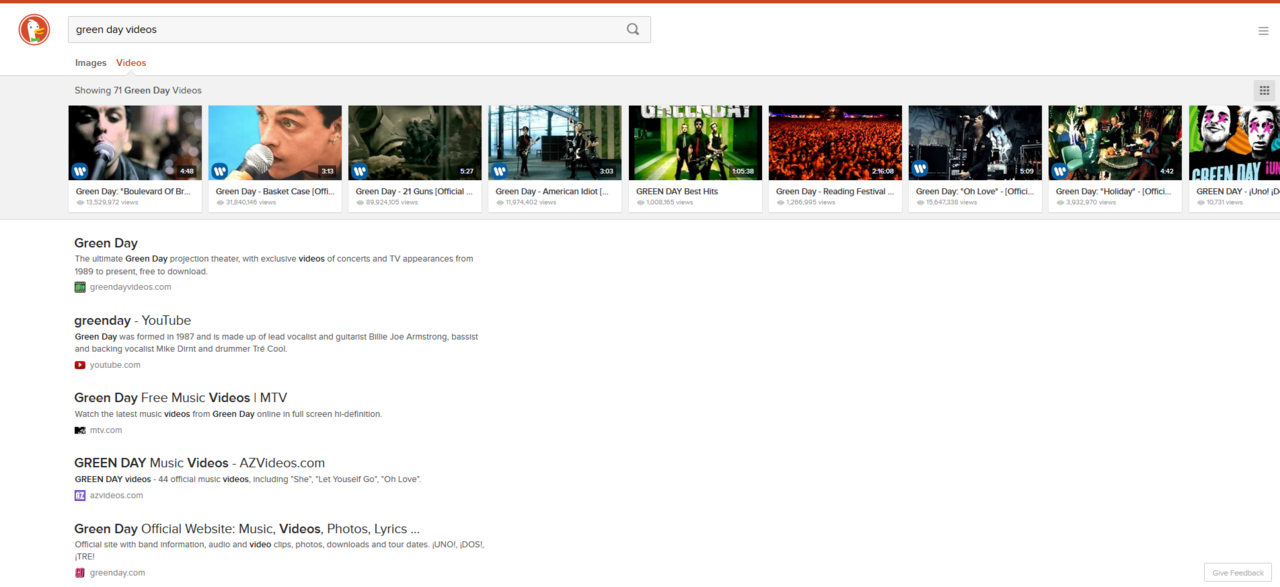Click the azvideos.com URL link
Screen dimensions: 1280x587
(x=116, y=495)
